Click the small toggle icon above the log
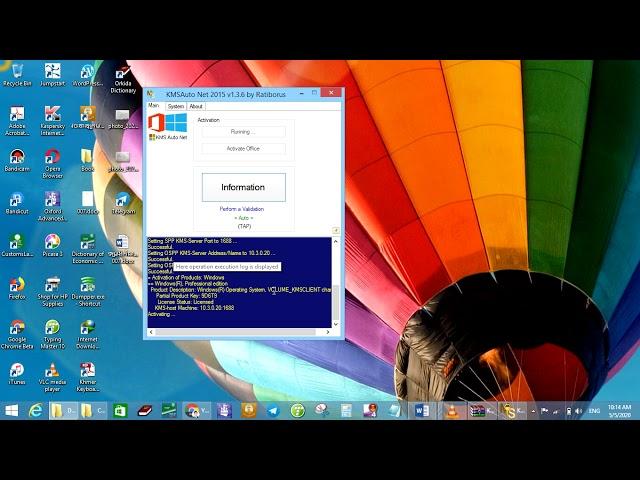This screenshot has width=640, height=480. (336, 231)
